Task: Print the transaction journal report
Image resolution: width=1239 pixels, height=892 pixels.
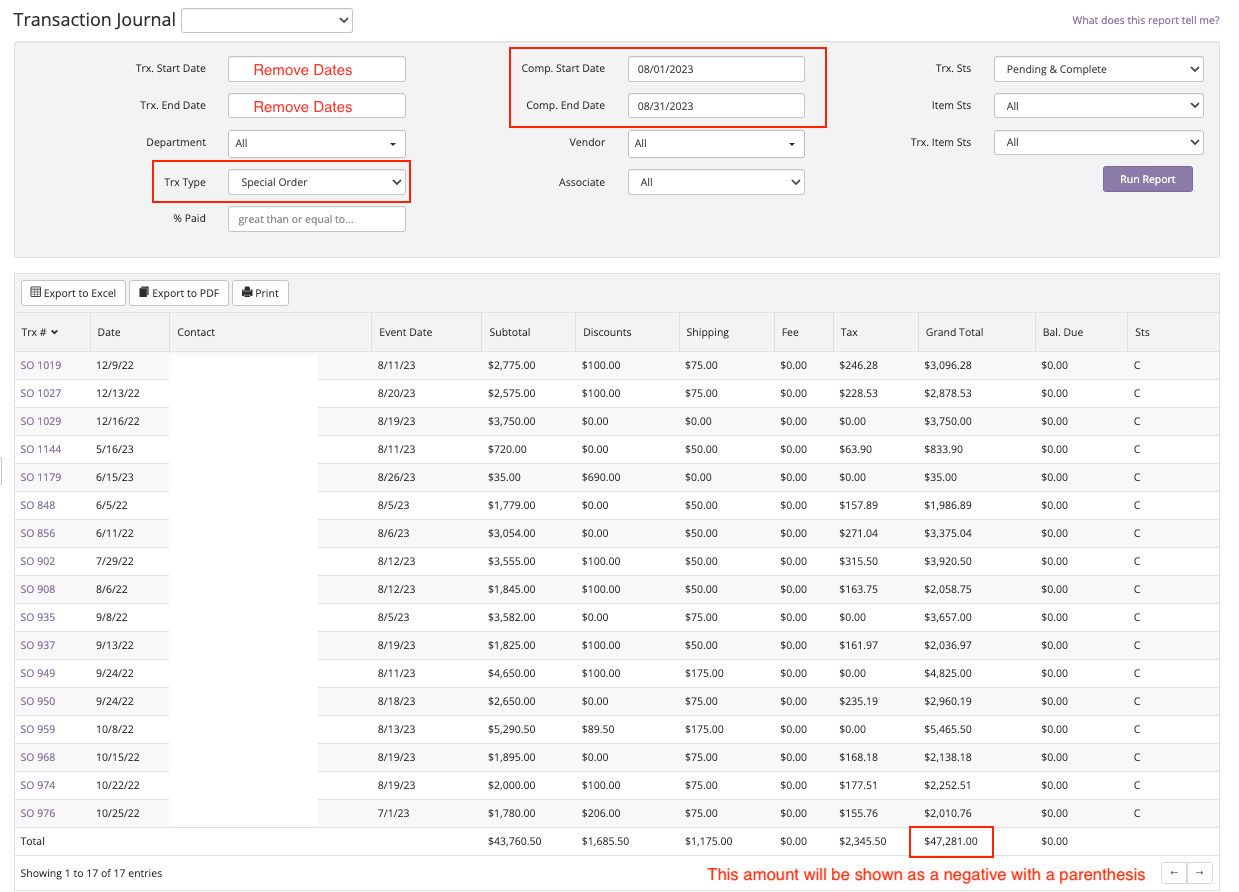Action: click(x=260, y=293)
